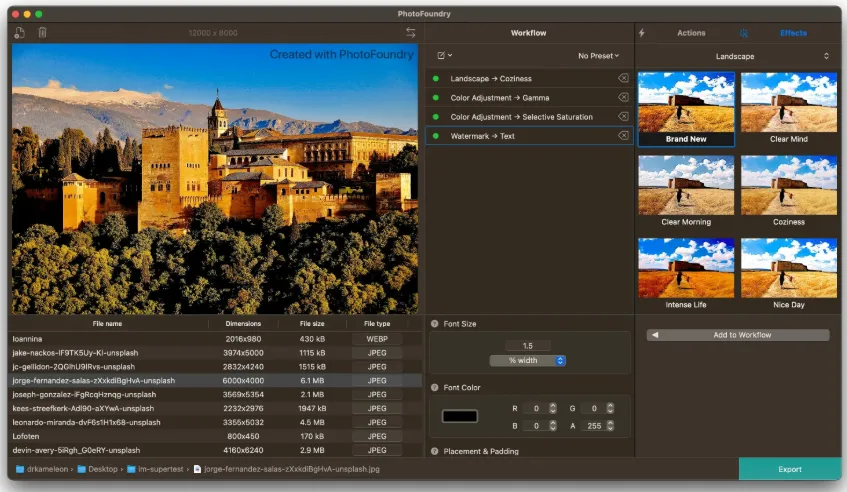This screenshot has width=847, height=492.
Task: Adjust the G value stepper
Action: [x=610, y=409]
